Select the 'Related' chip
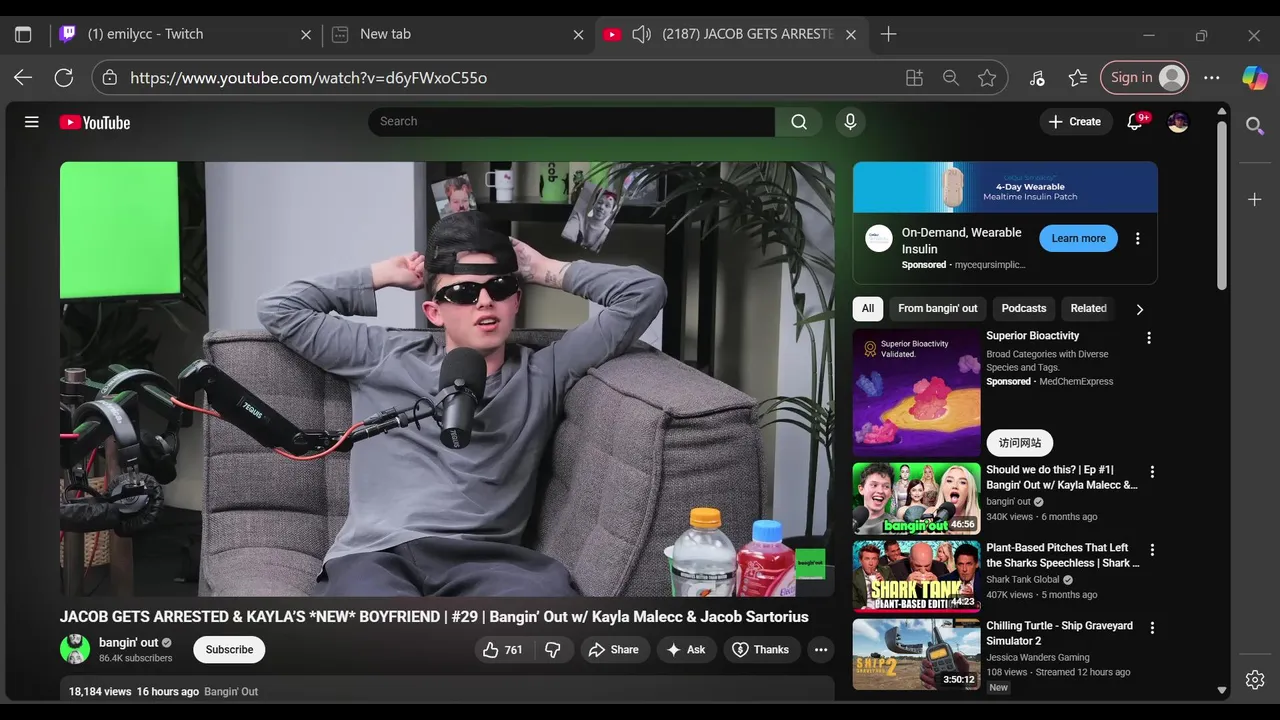Screen dimensions: 1280x720 tap(1089, 309)
